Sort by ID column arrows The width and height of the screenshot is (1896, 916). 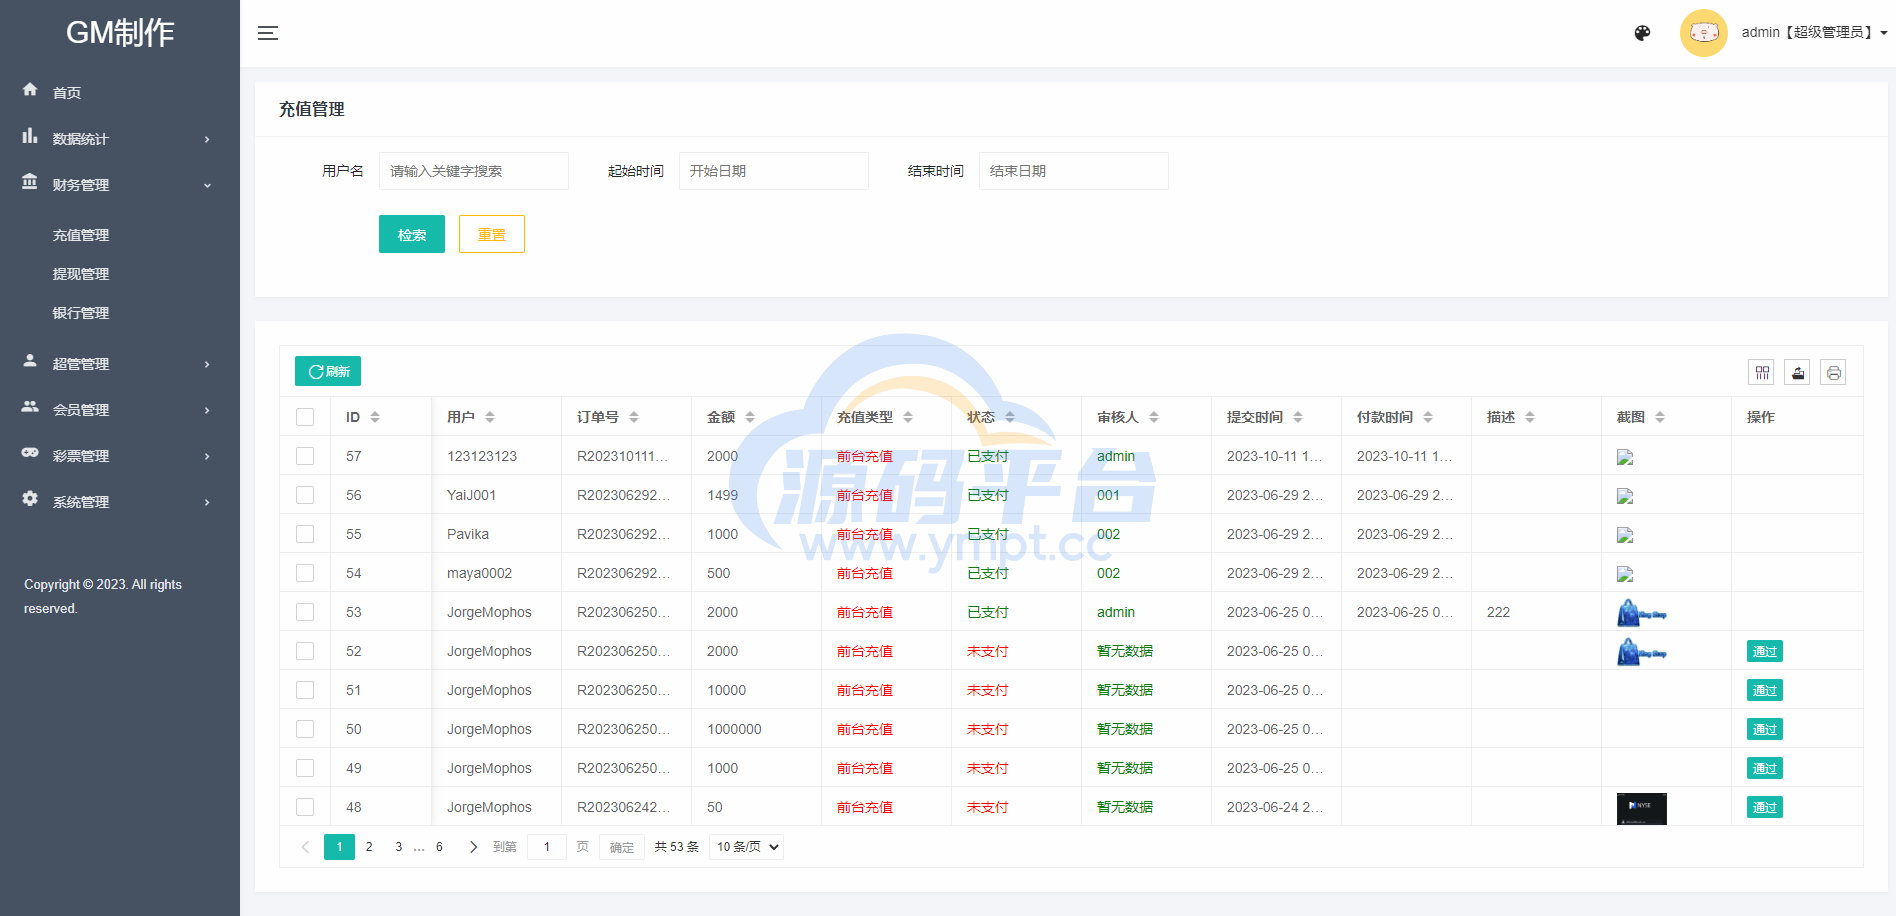coord(375,417)
